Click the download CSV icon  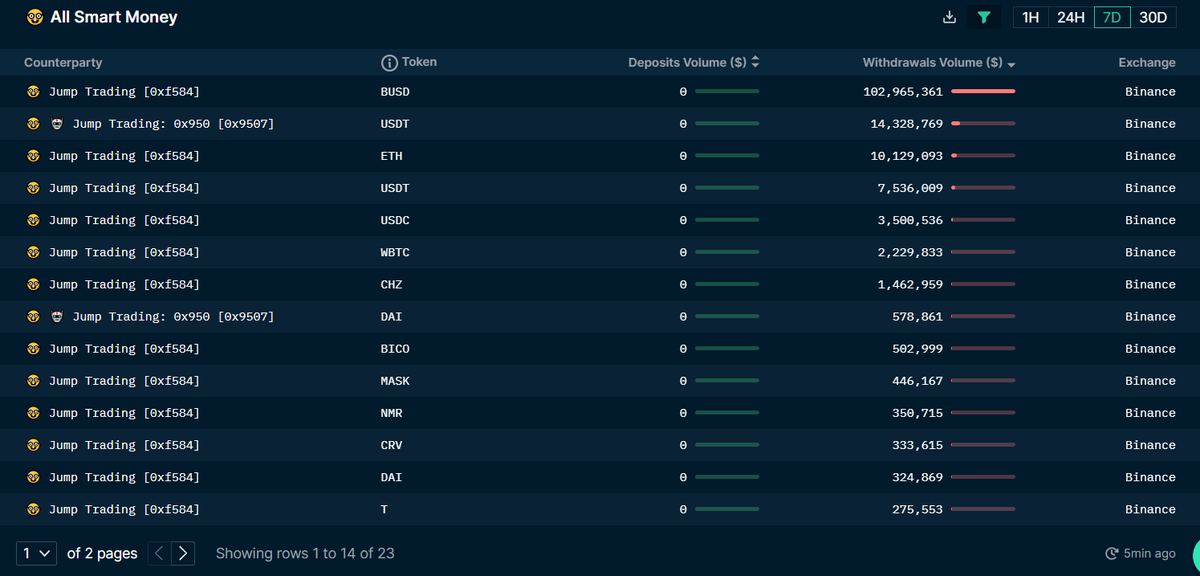click(950, 17)
